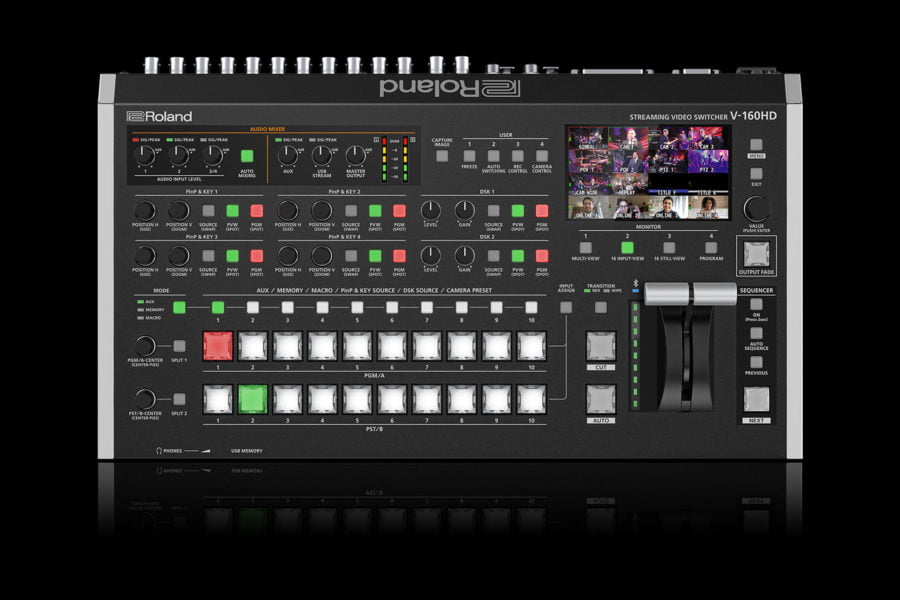
Task: Toggle the PVW spot button for DSK 2
Action: pos(516,254)
